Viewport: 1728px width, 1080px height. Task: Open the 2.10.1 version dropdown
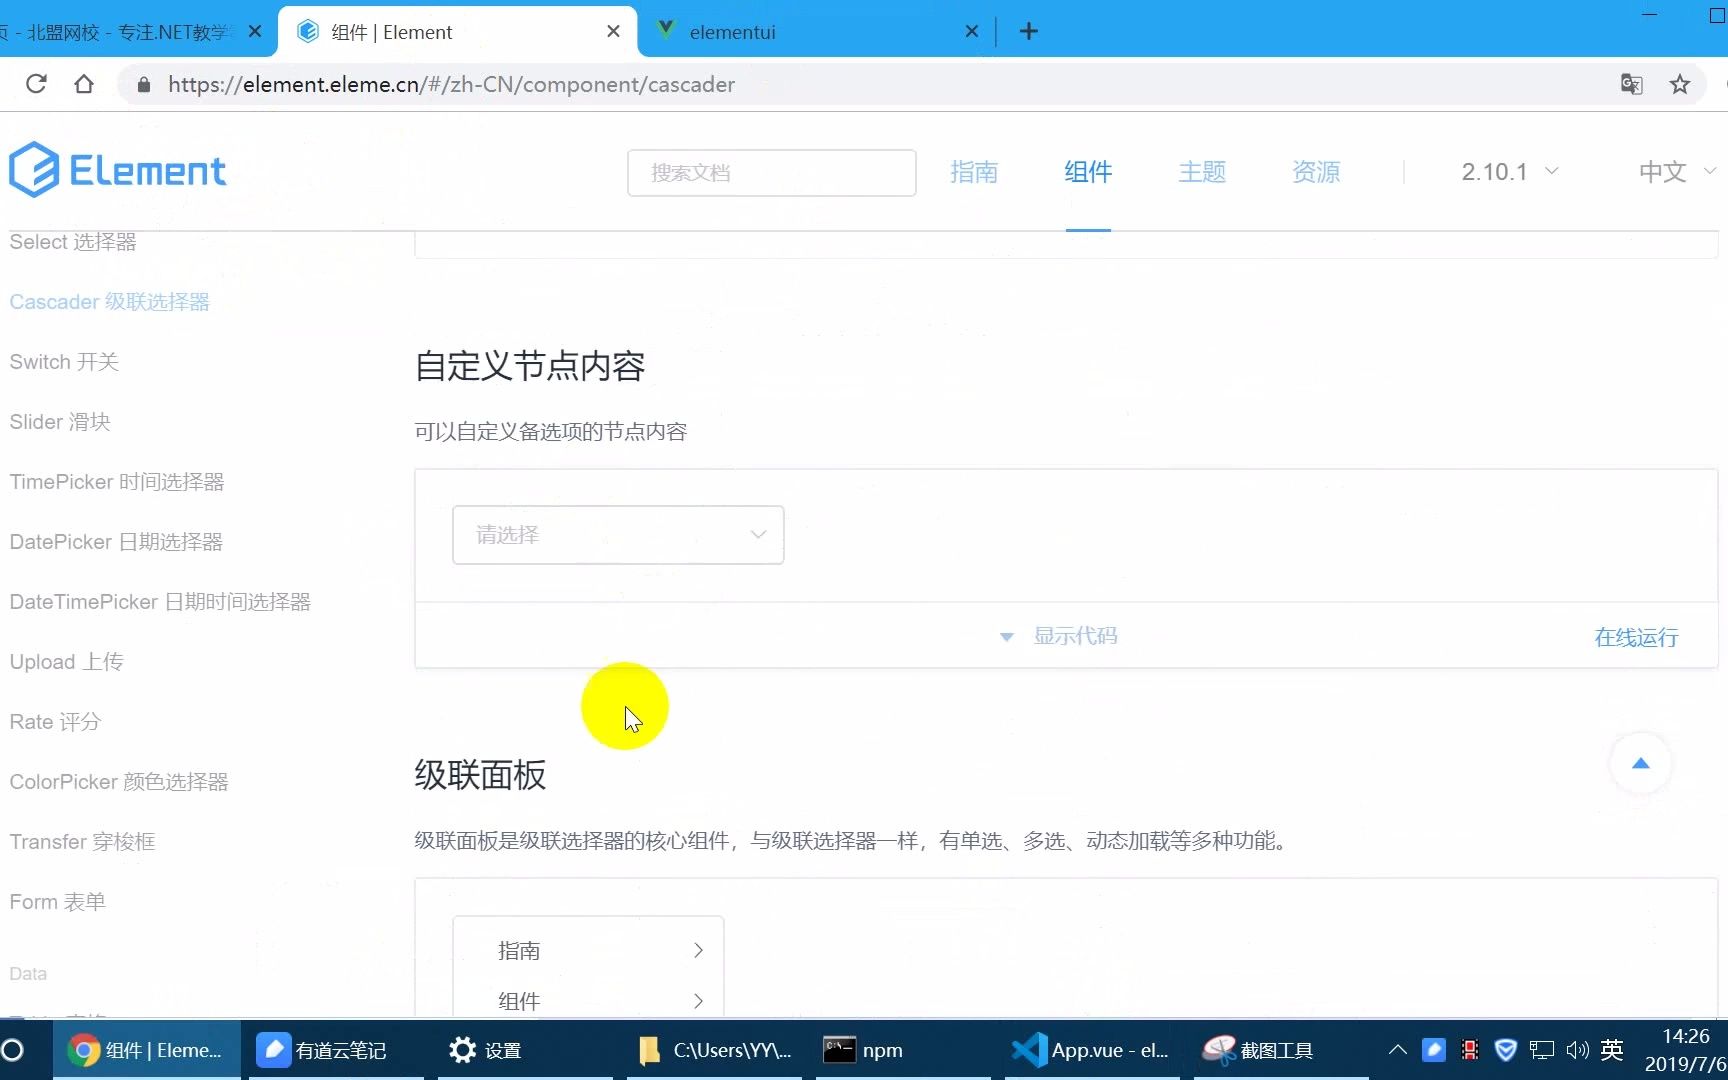[1509, 172]
